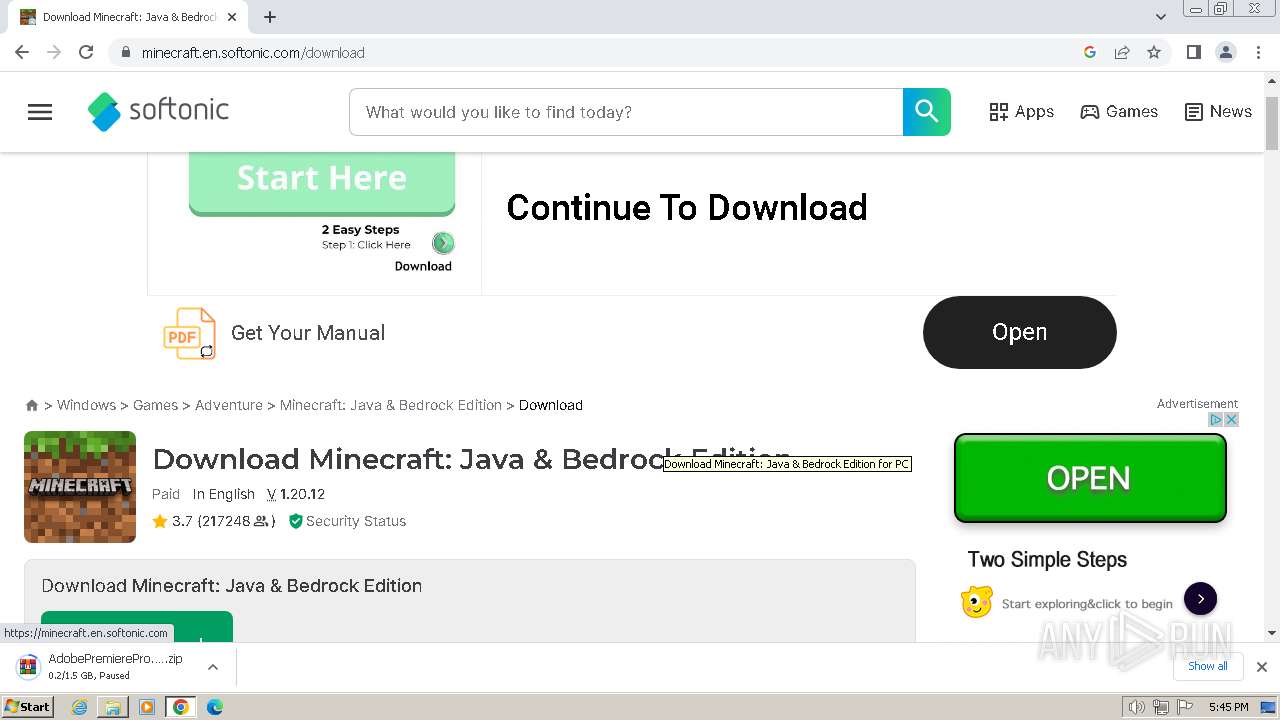Click the green download button

tap(137, 627)
